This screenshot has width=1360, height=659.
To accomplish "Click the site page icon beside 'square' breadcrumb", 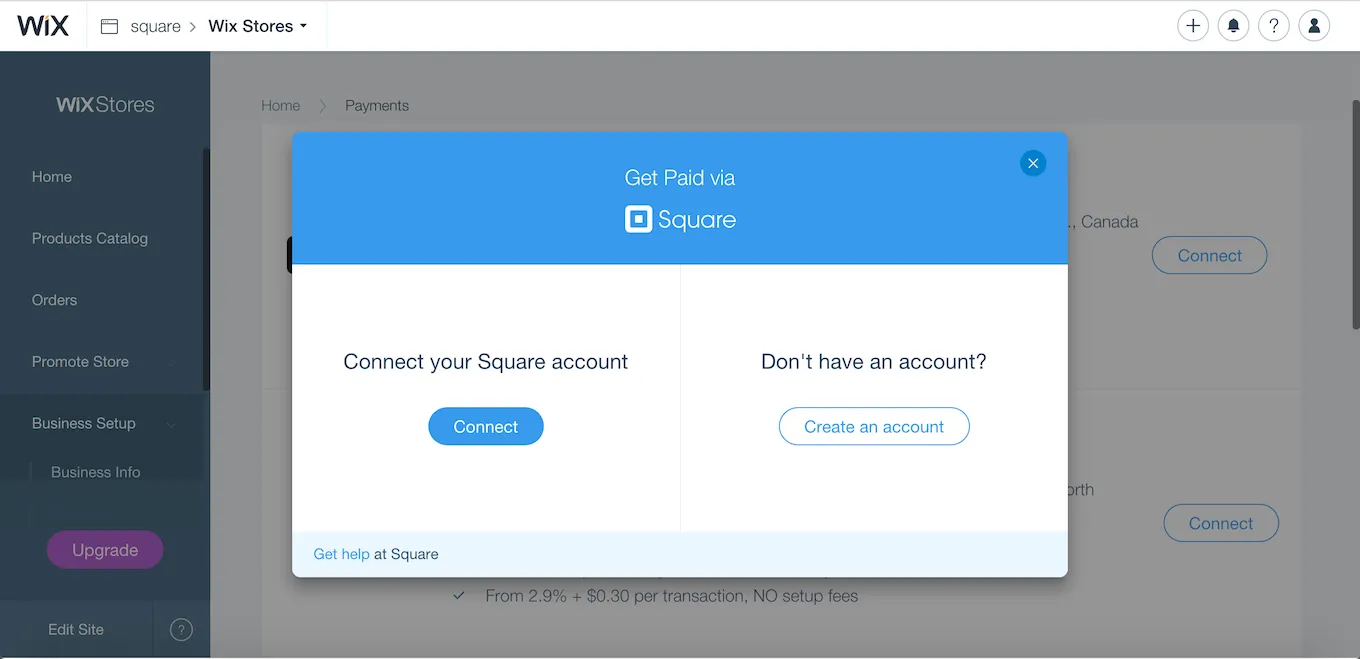I will (110, 25).
